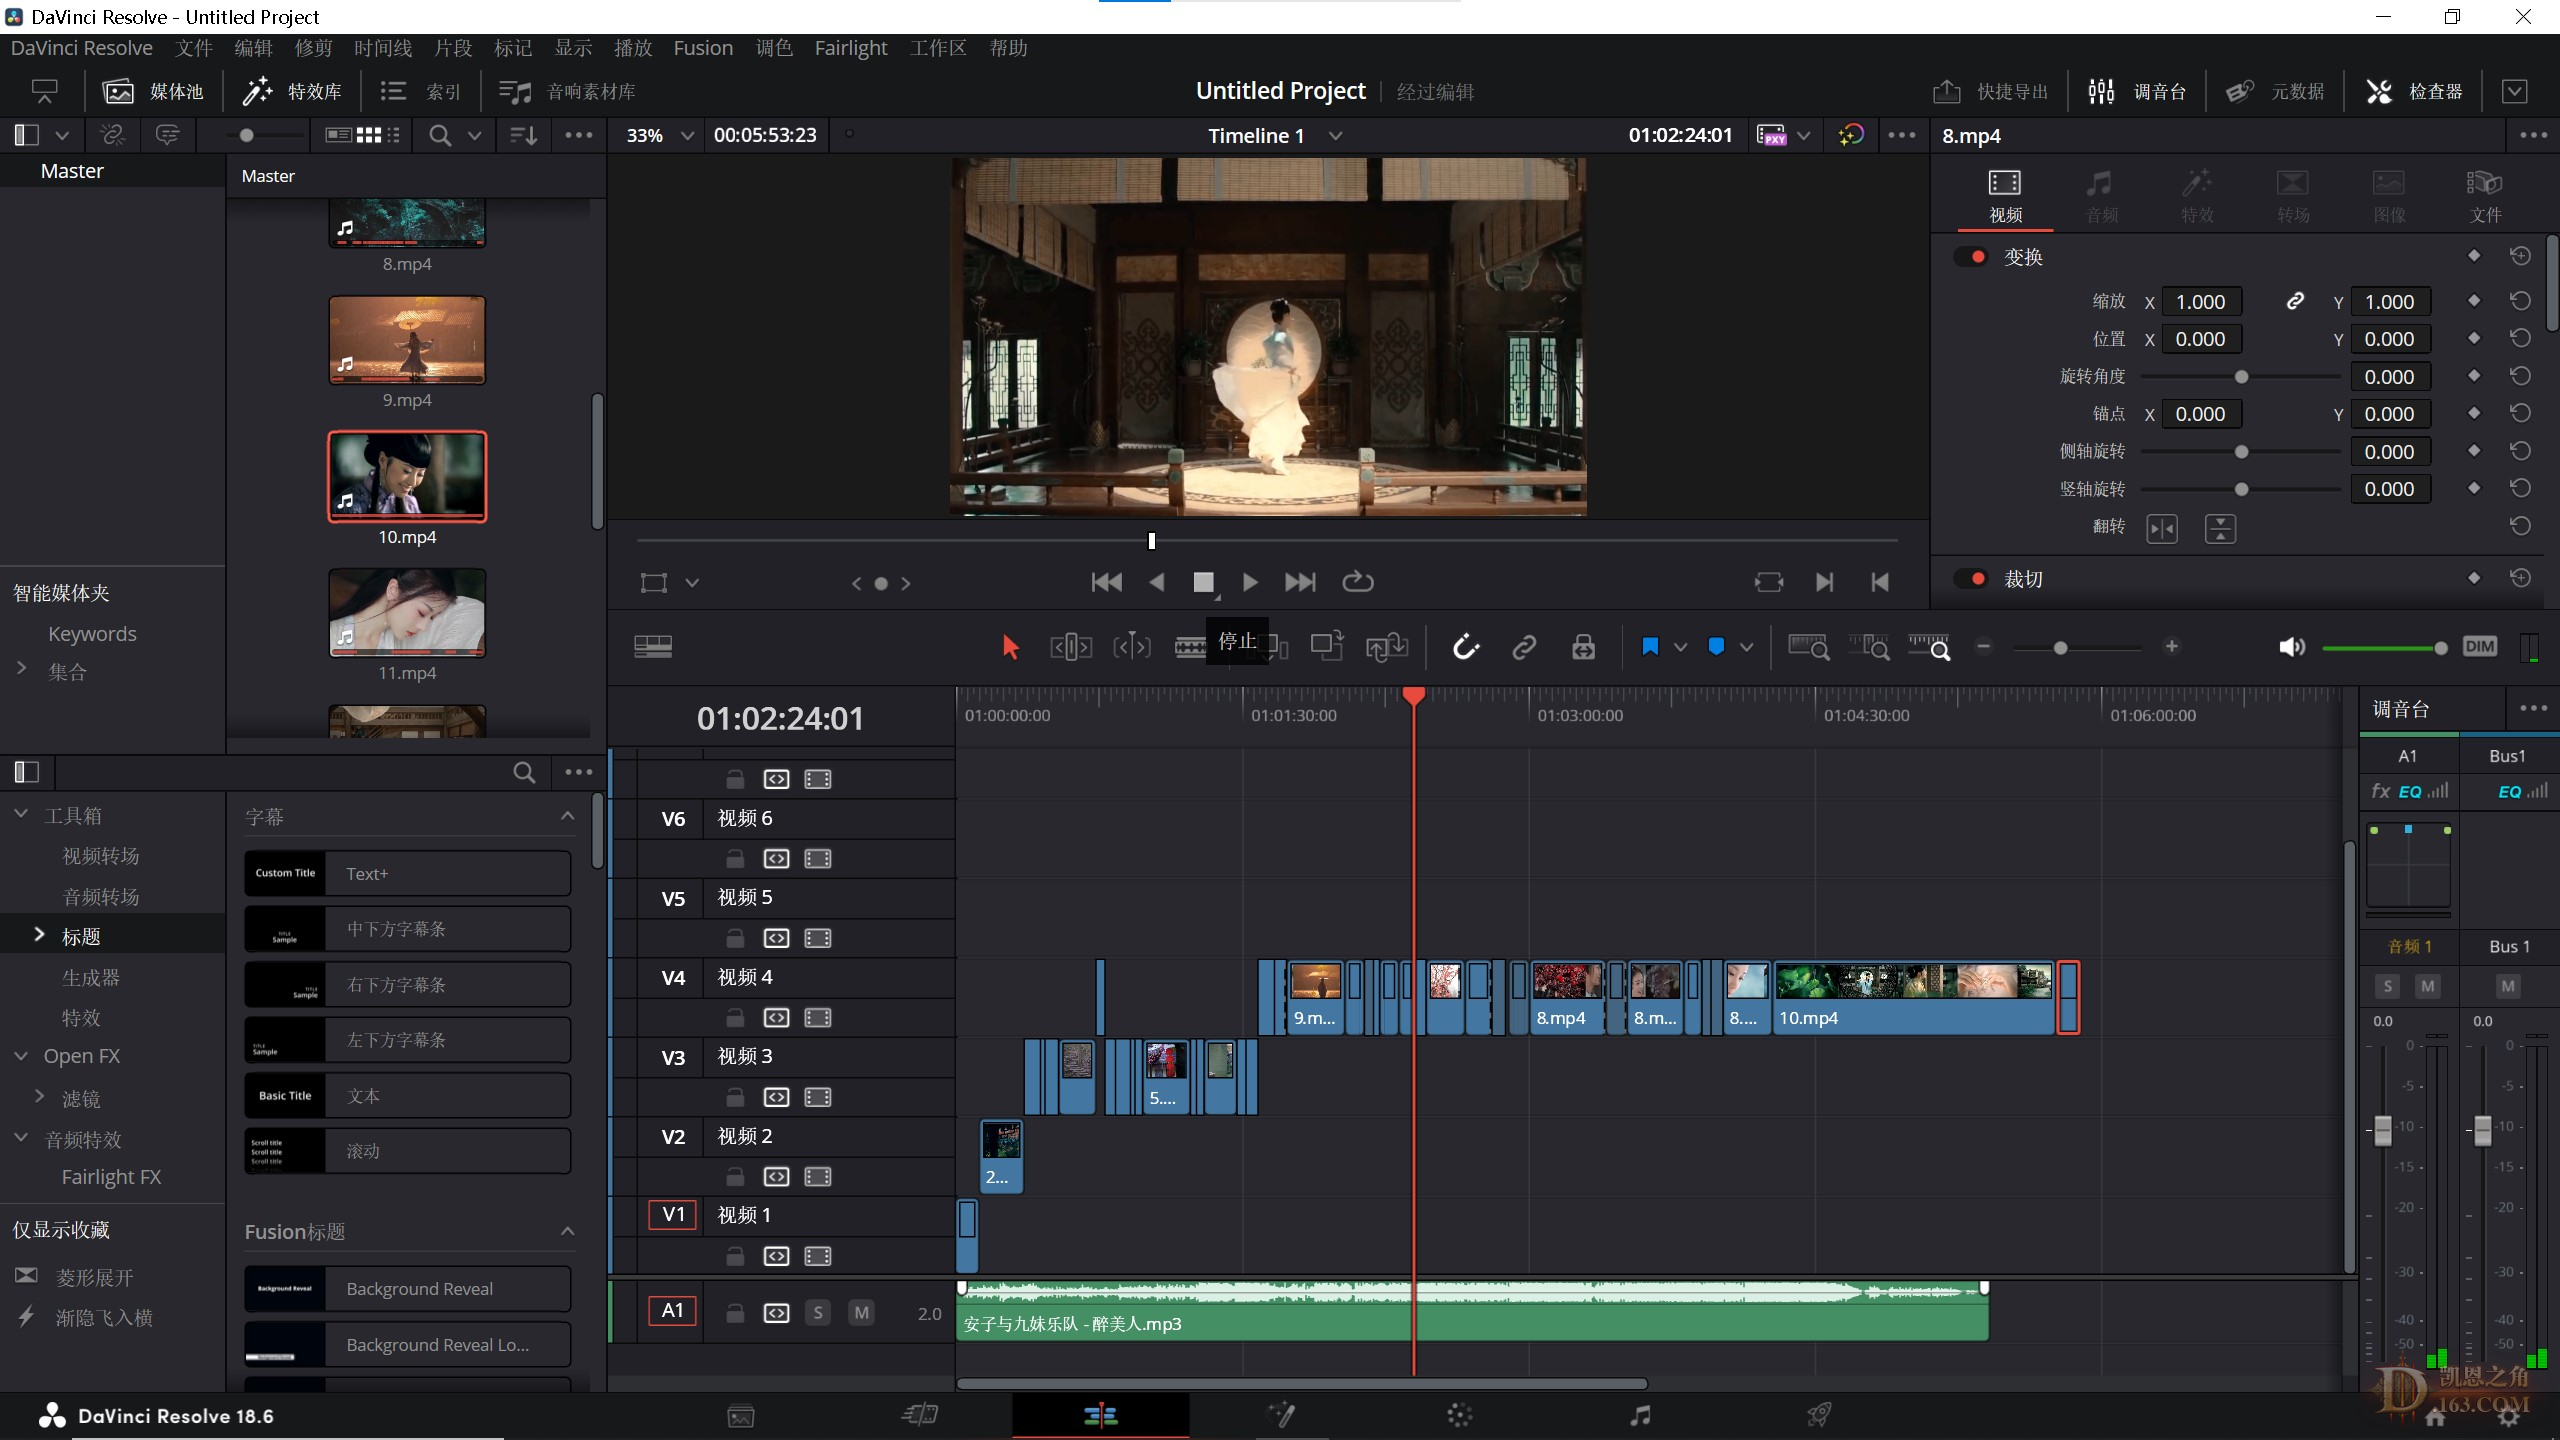Open the Media Pool panel
This screenshot has height=1440, width=2560.
[x=153, y=92]
